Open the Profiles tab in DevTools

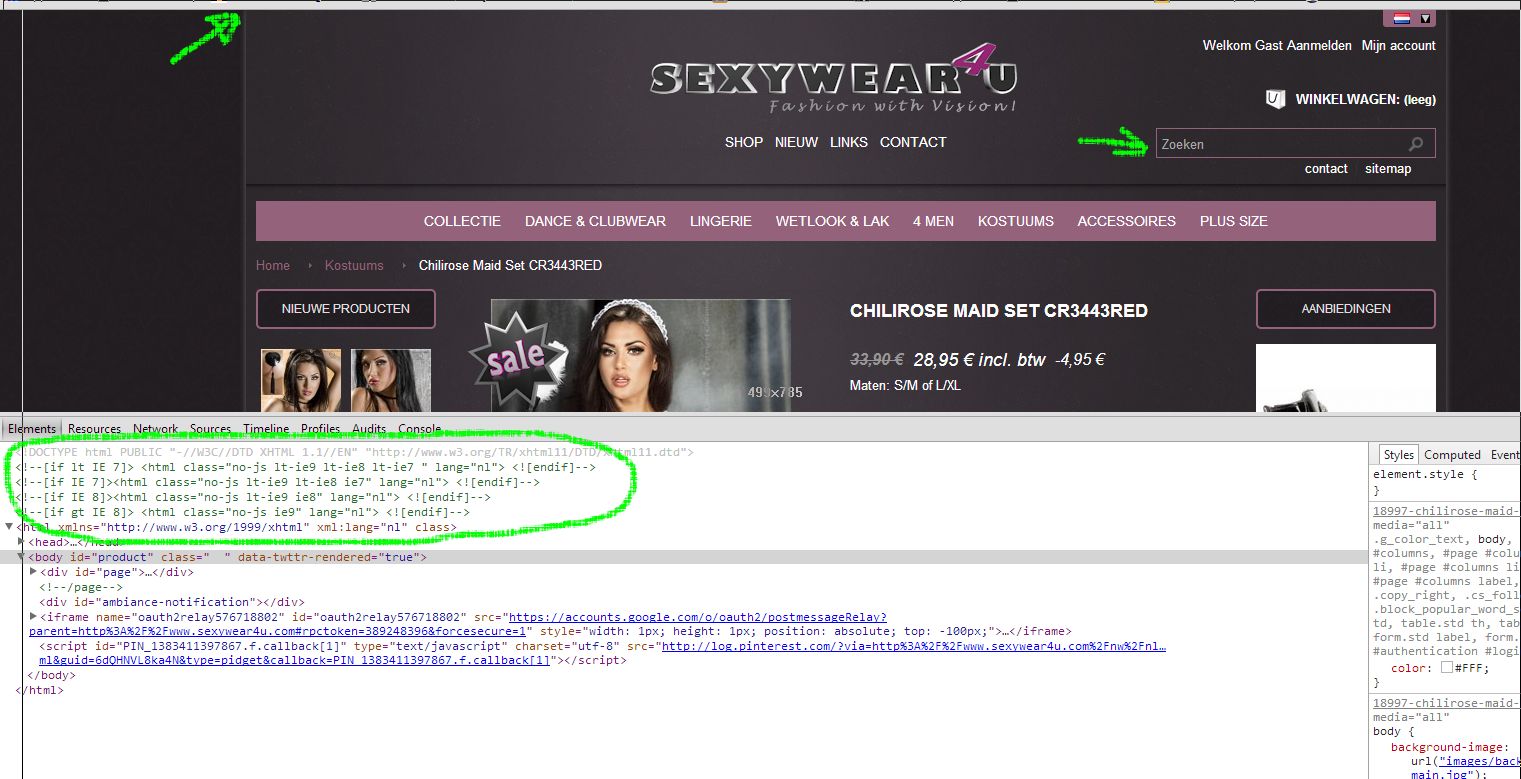[321, 429]
